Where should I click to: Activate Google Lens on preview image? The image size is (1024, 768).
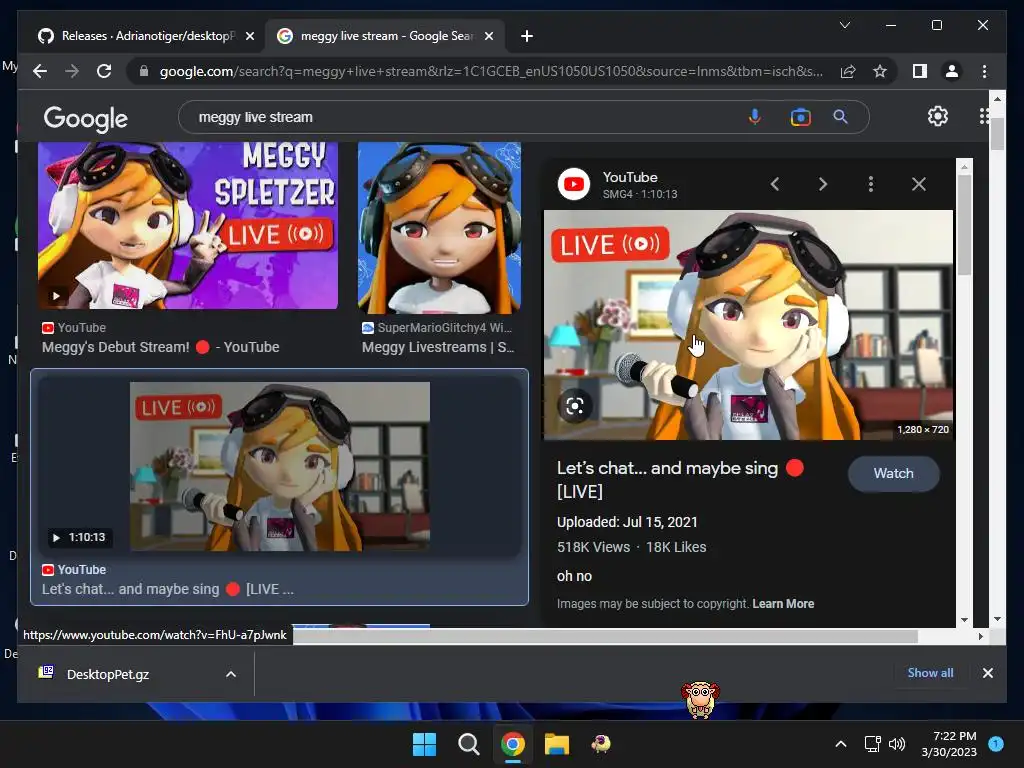(575, 406)
